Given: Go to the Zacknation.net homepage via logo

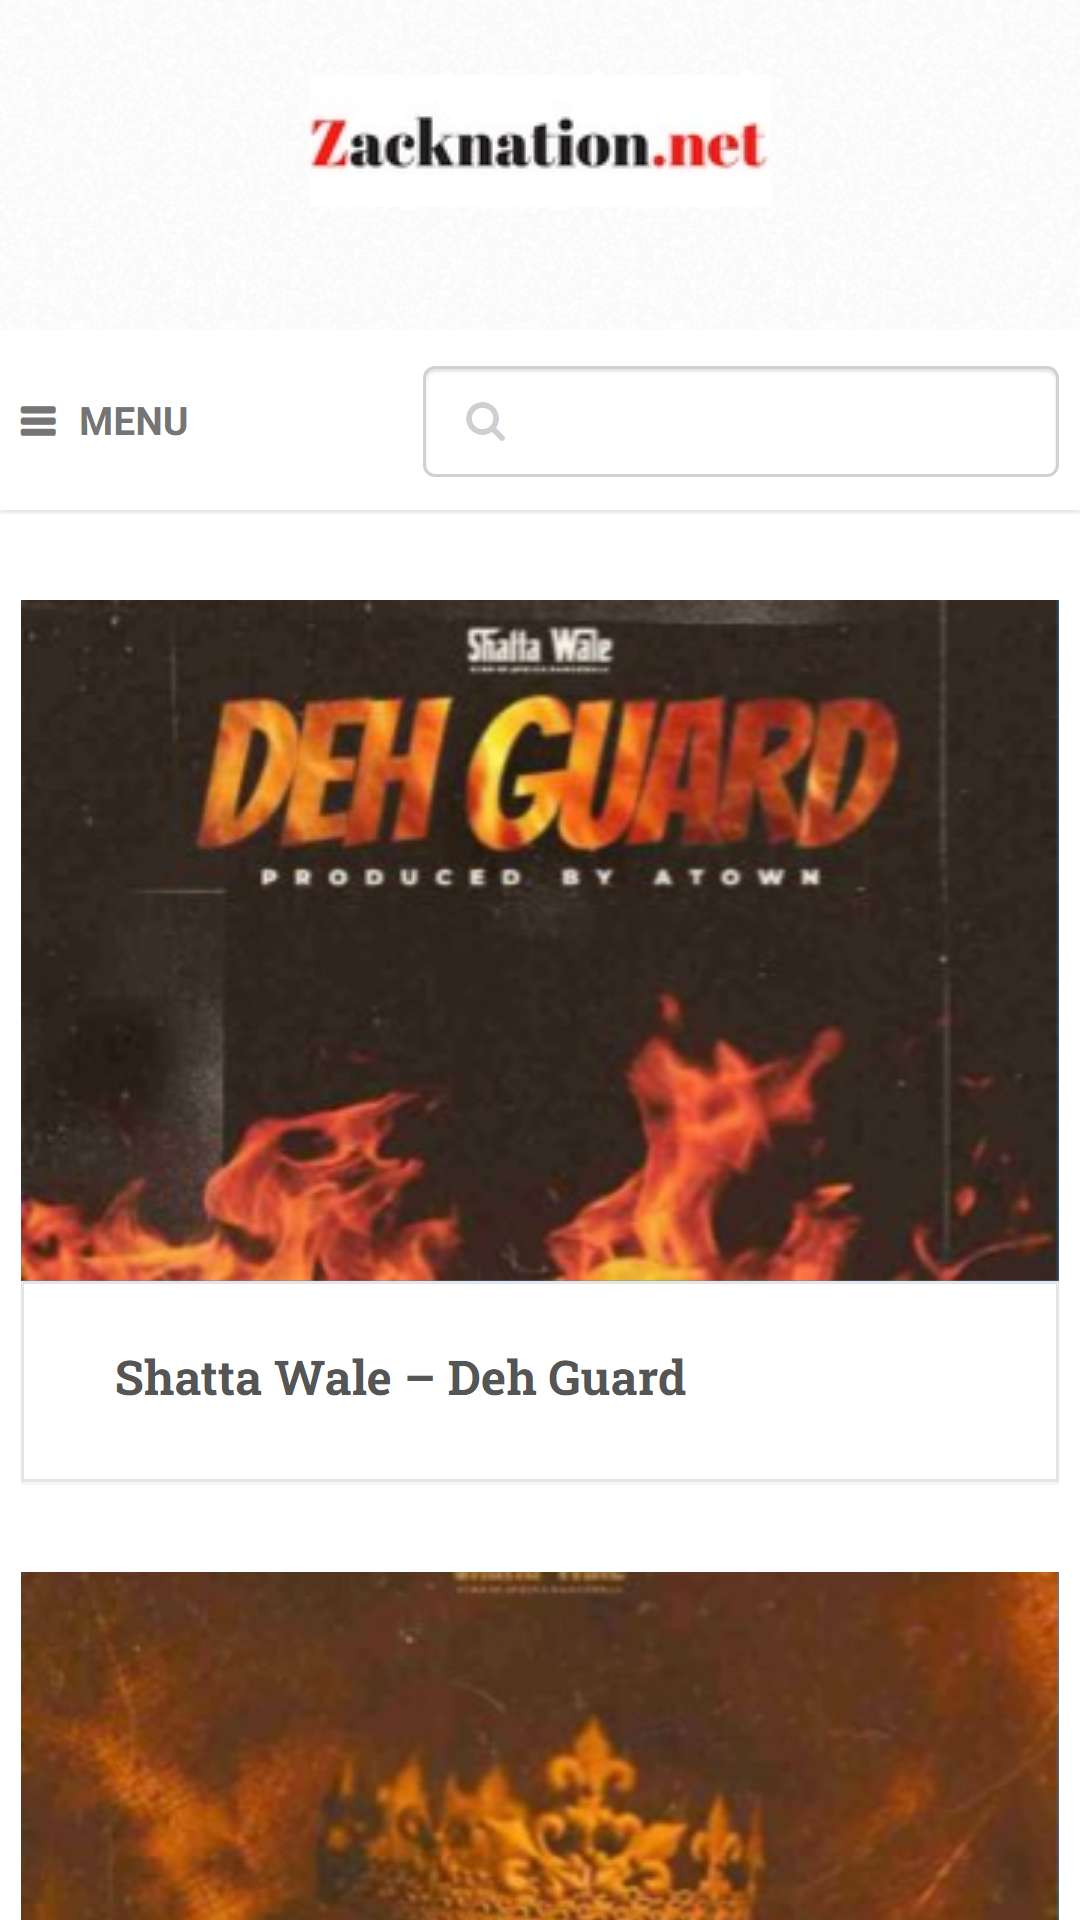Looking at the screenshot, I should coord(538,143).
